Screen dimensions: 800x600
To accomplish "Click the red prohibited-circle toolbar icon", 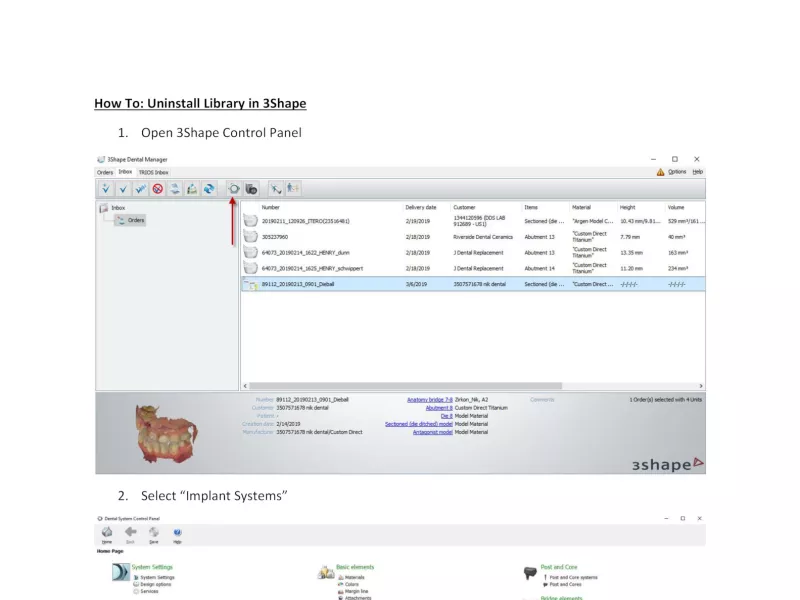I will click(158, 189).
